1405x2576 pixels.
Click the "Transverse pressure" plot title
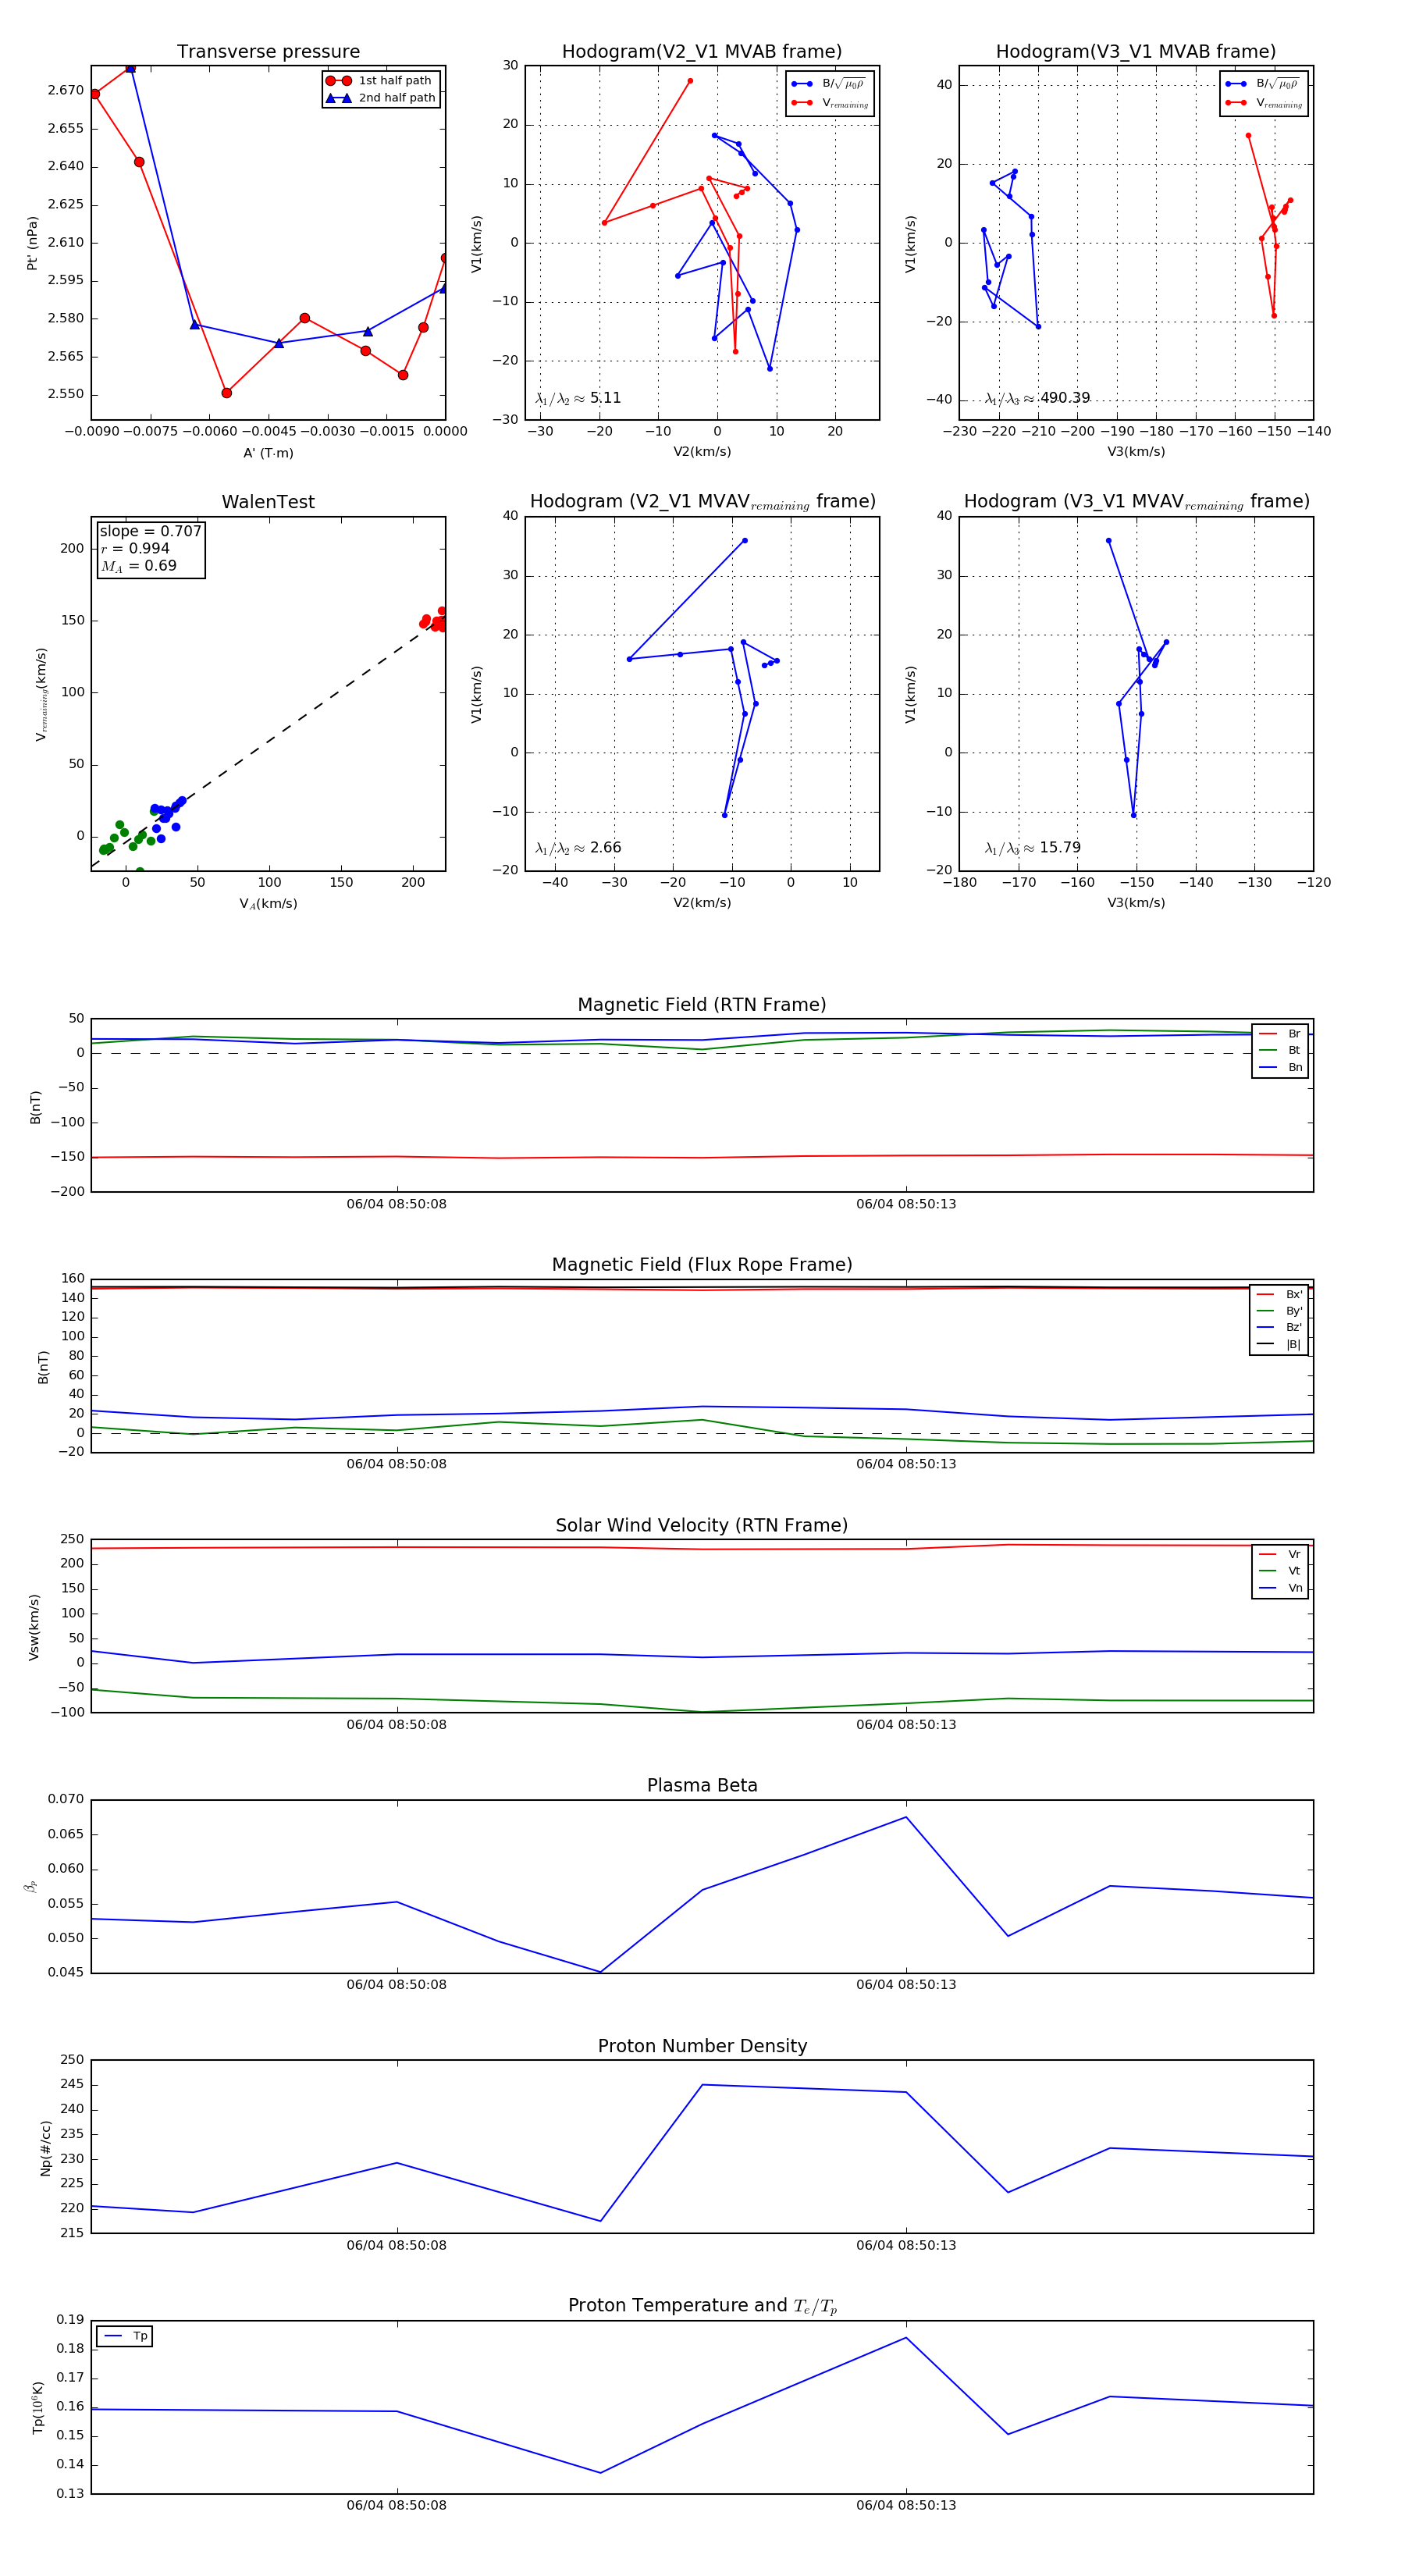268,52
